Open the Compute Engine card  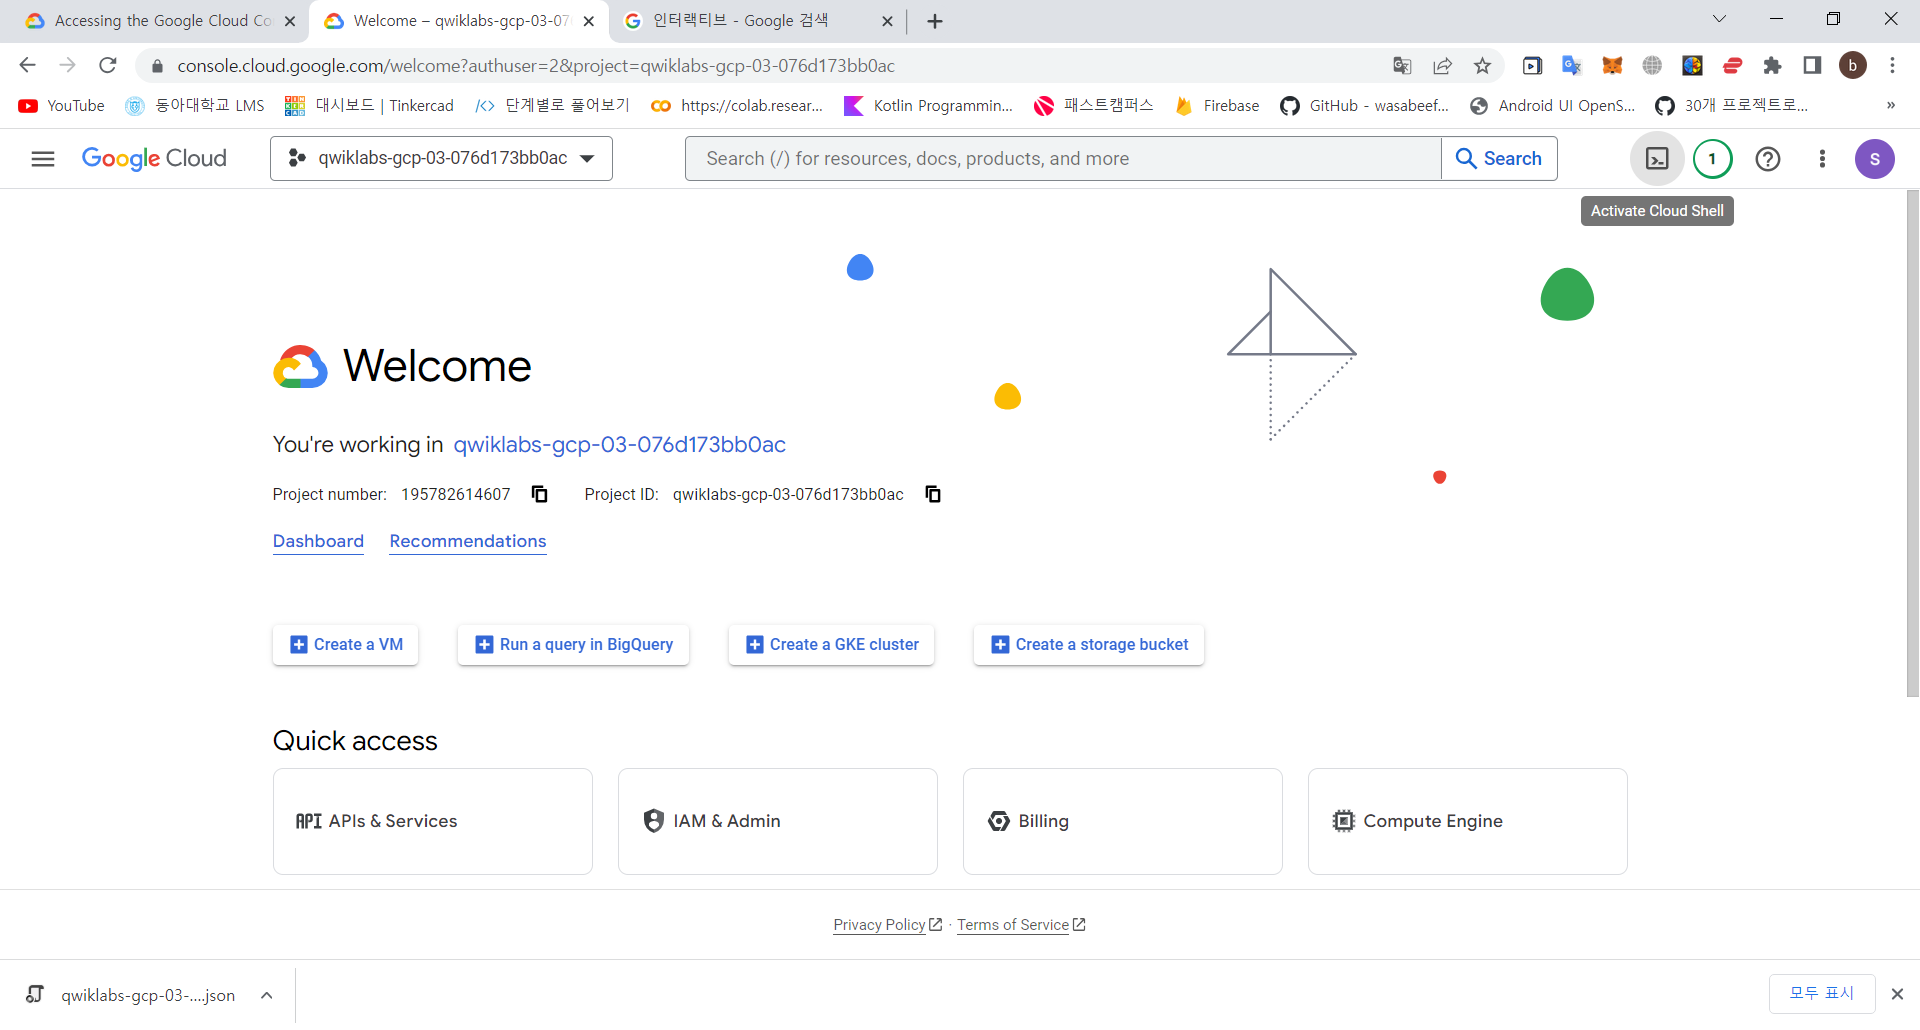(1468, 821)
